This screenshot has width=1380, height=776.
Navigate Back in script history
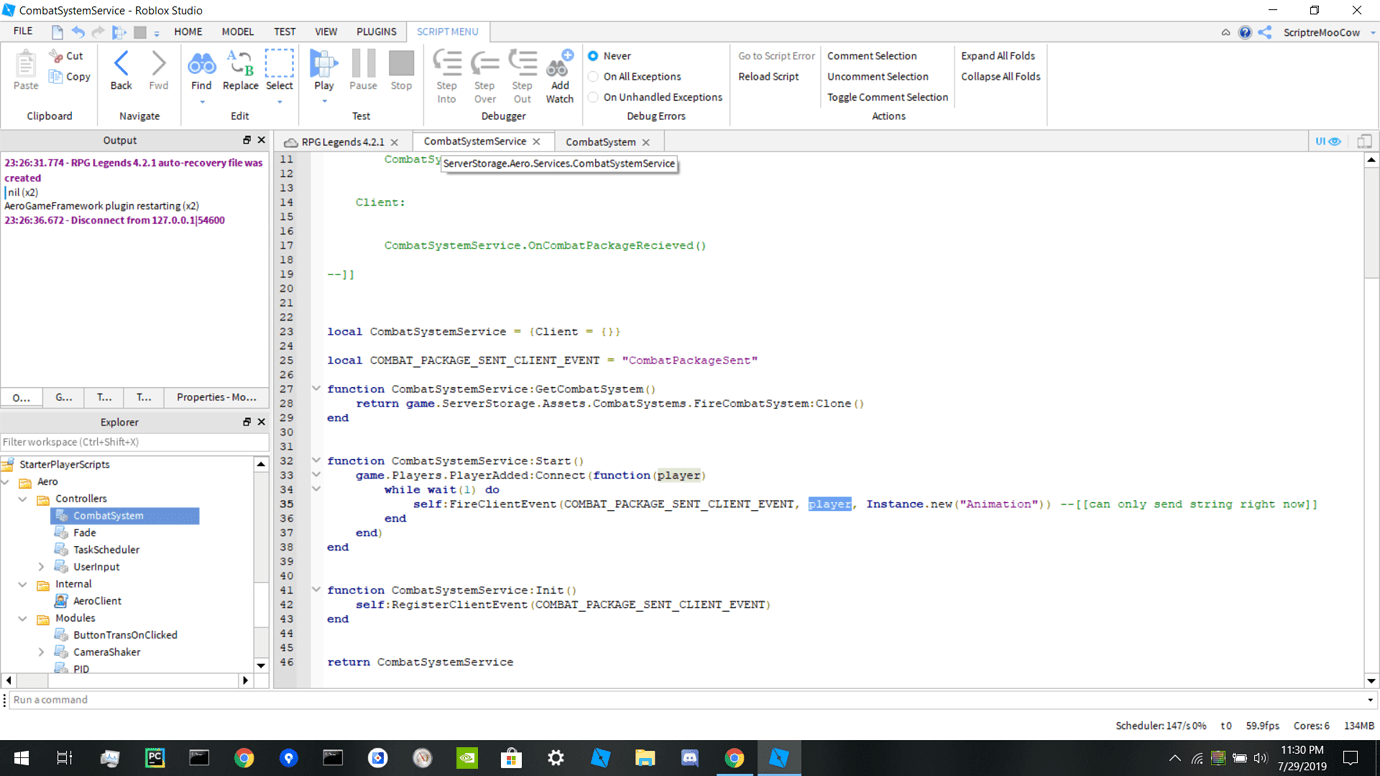tap(121, 66)
